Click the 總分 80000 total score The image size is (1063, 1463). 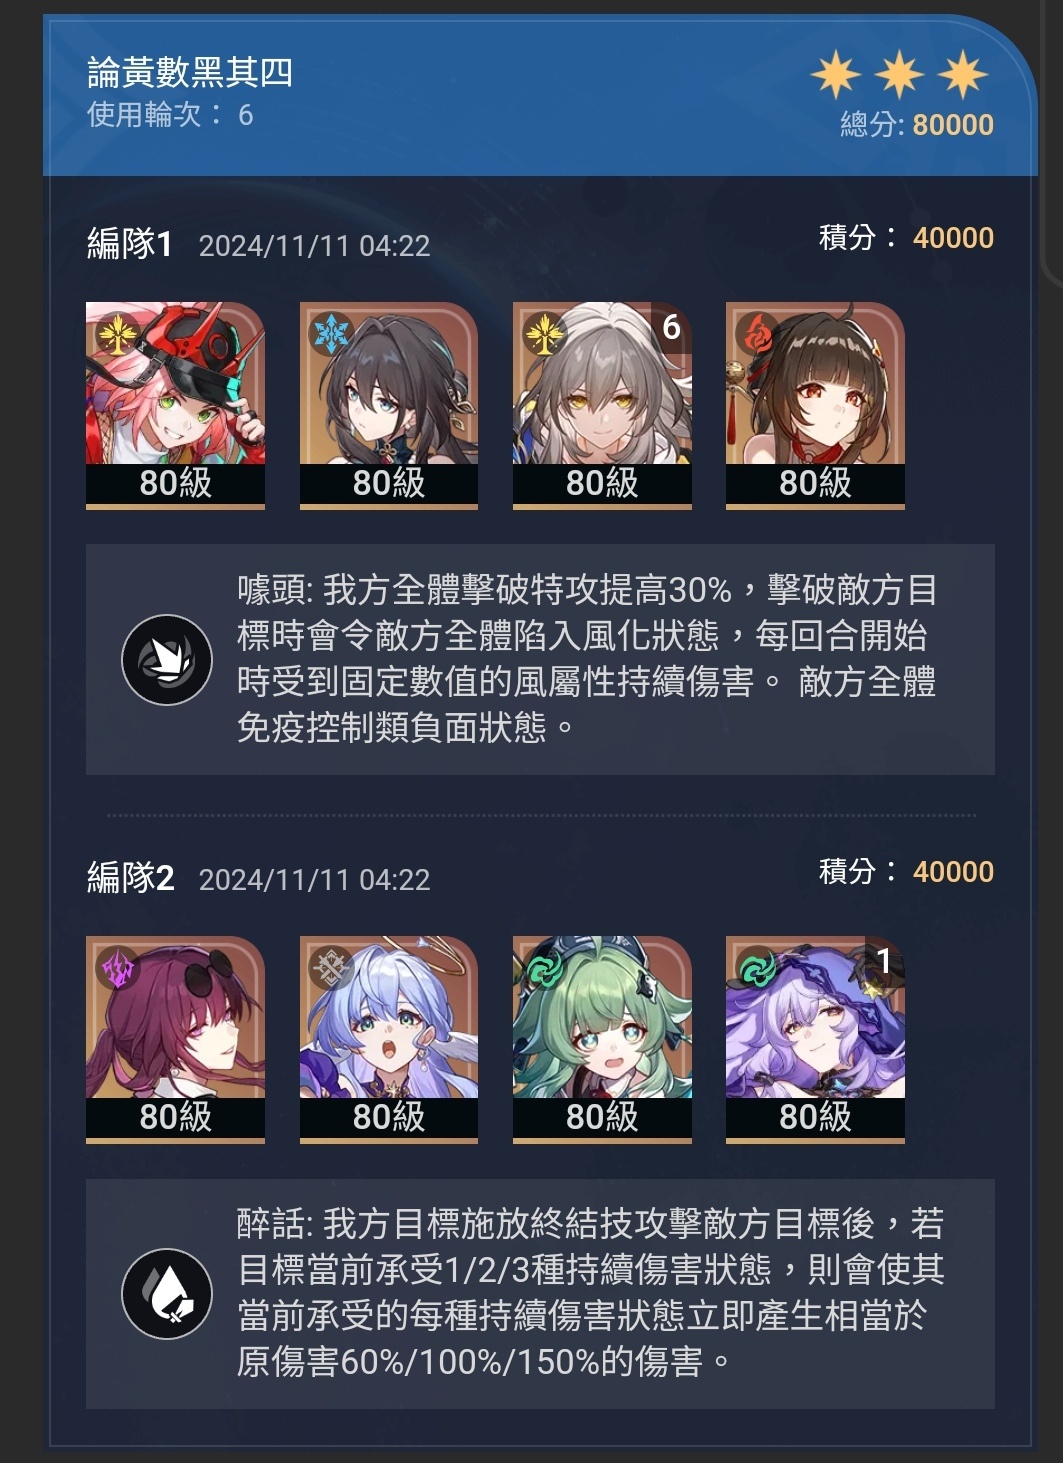[x=917, y=125]
